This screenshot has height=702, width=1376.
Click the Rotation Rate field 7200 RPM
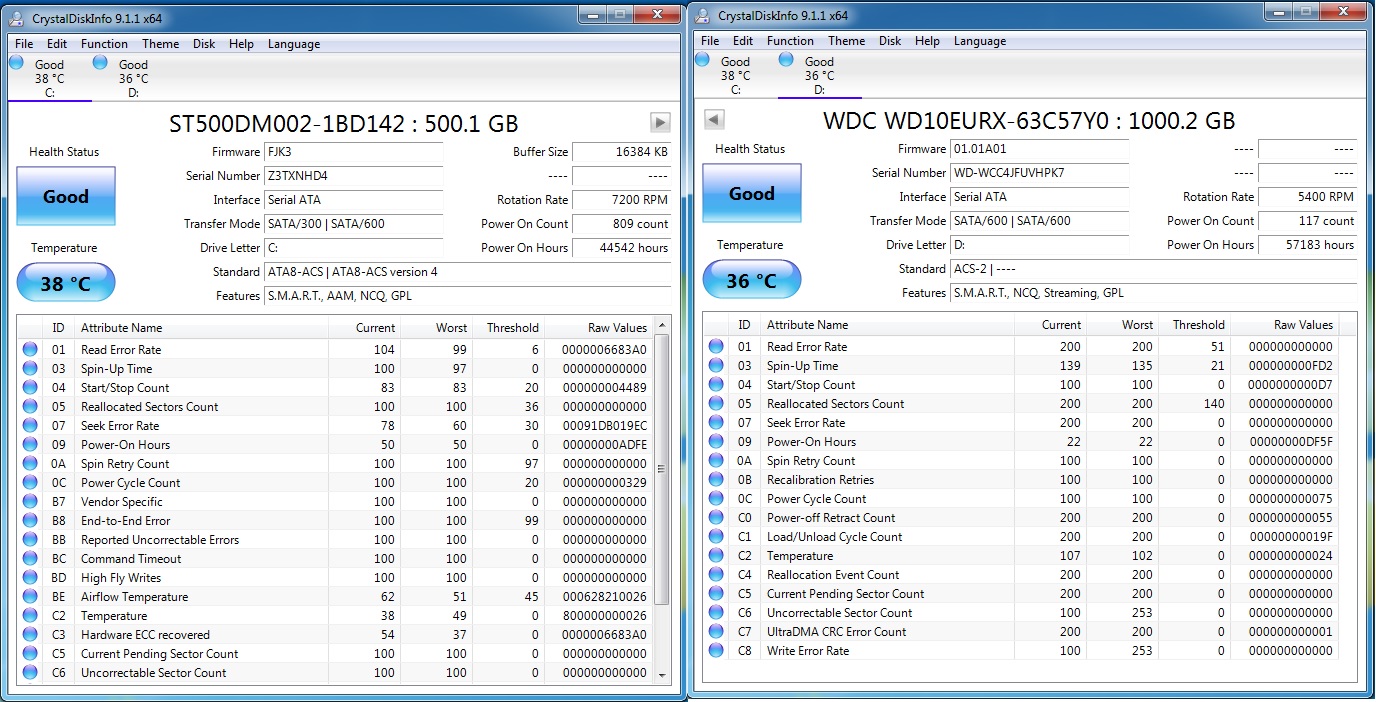tap(622, 200)
